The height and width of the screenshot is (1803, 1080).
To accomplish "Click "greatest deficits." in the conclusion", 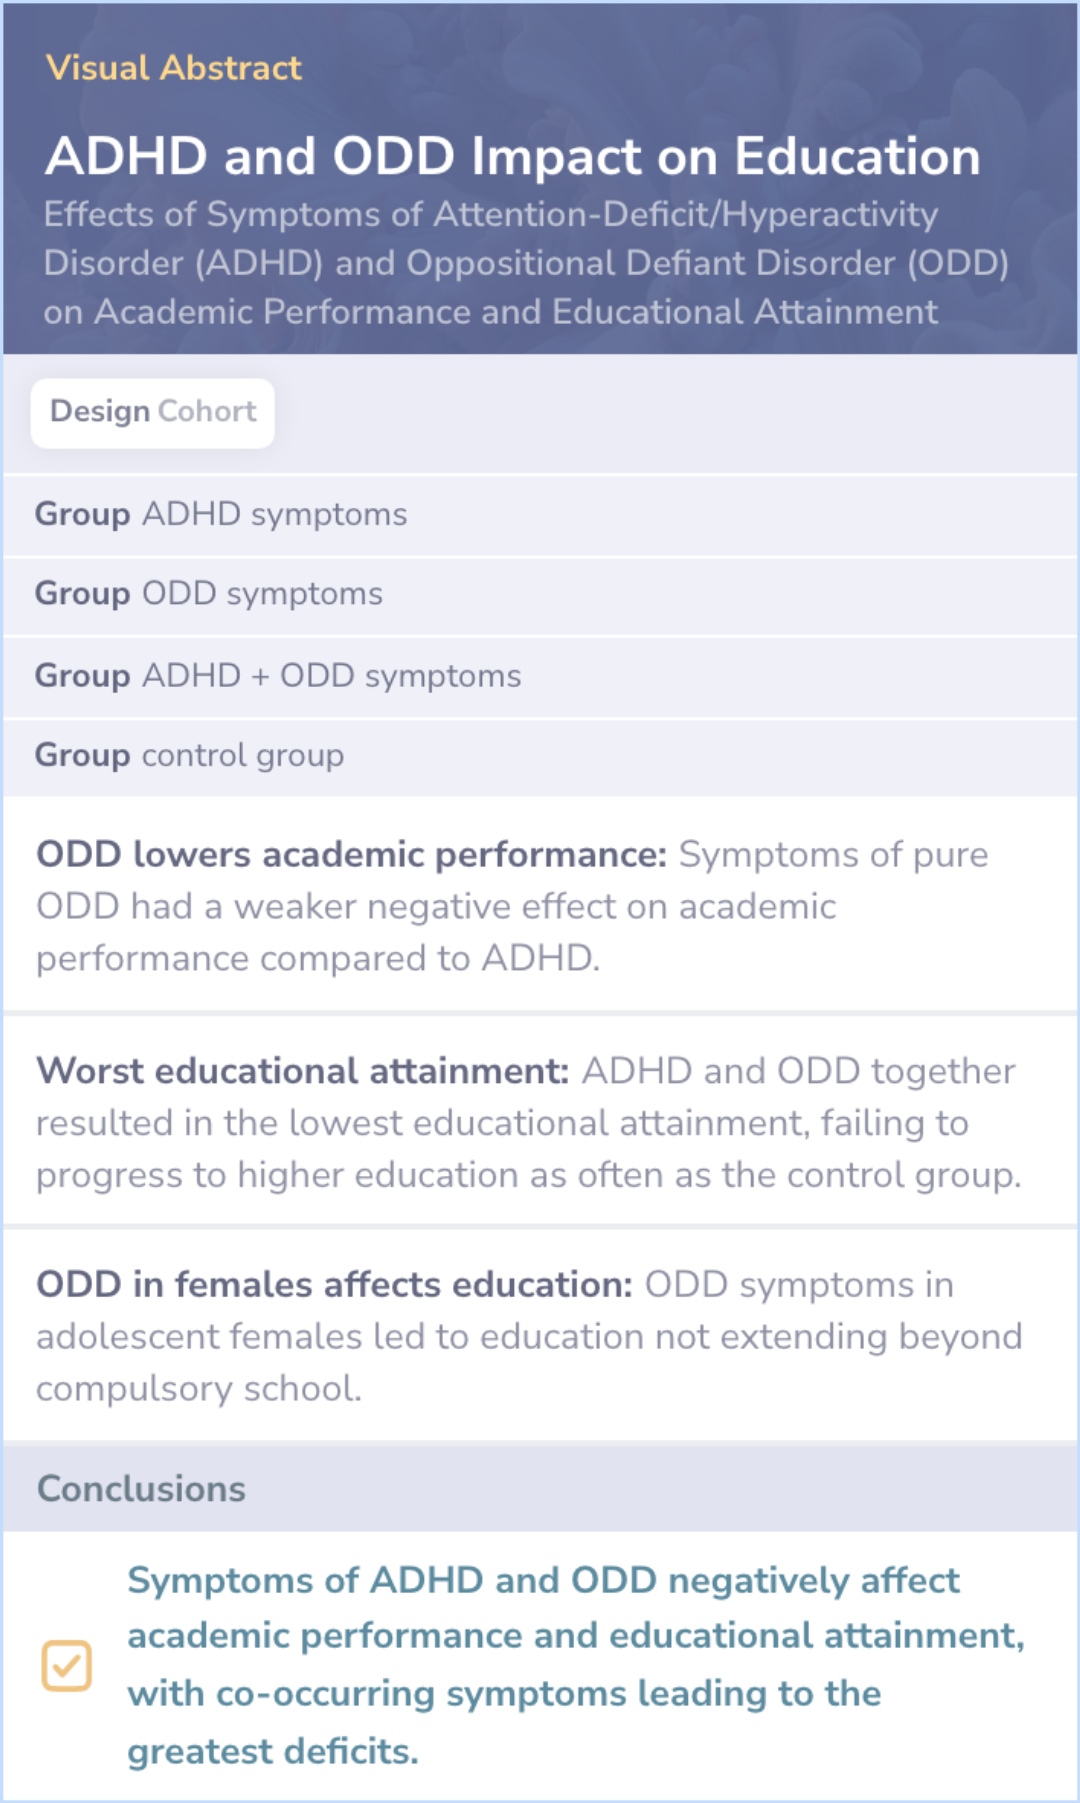I will pos(272,1752).
